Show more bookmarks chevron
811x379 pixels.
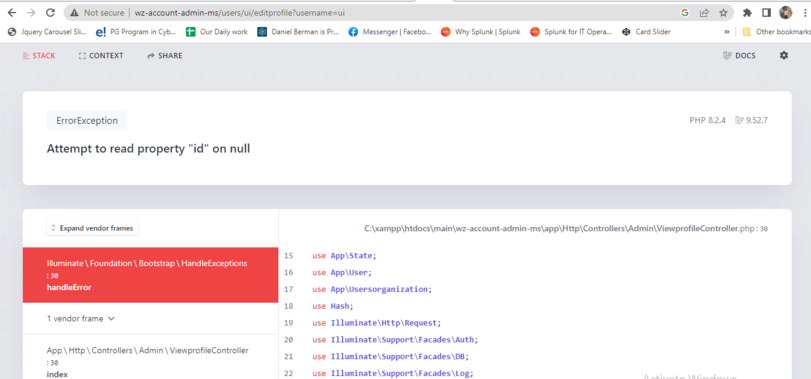click(x=727, y=32)
